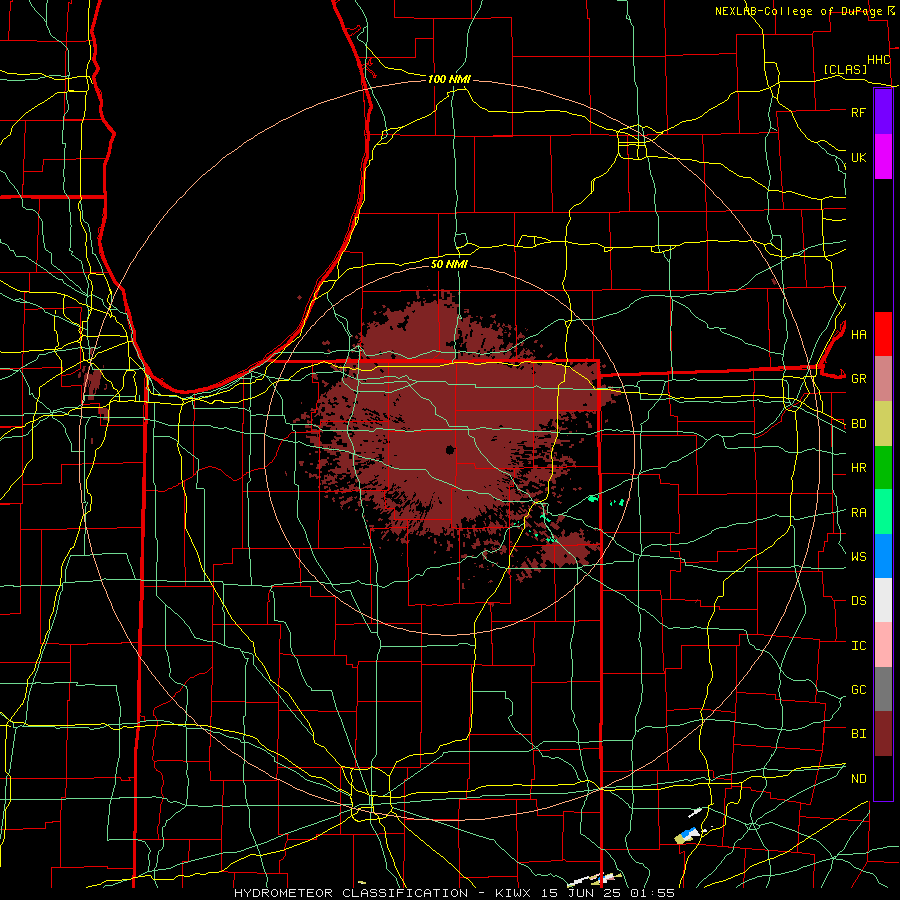The height and width of the screenshot is (900, 900).
Task: Click the BD legend label
Action: tap(858, 424)
